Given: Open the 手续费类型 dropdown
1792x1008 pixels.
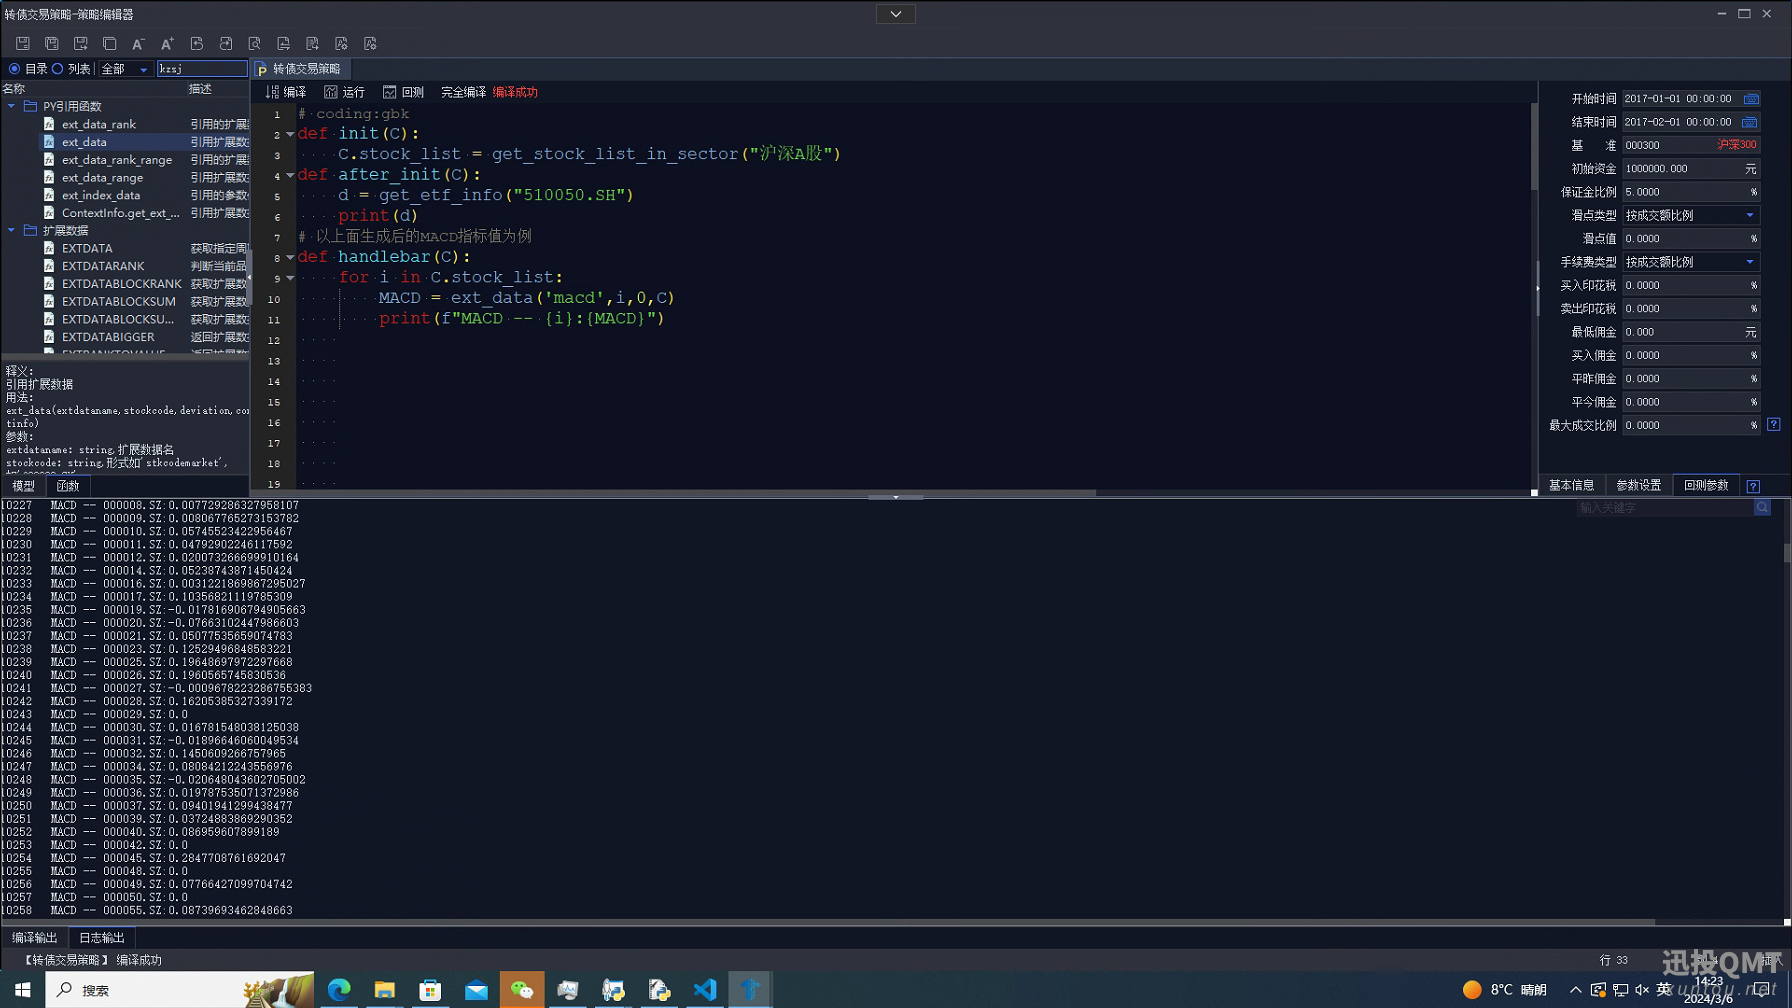Looking at the screenshot, I should [x=1690, y=262].
